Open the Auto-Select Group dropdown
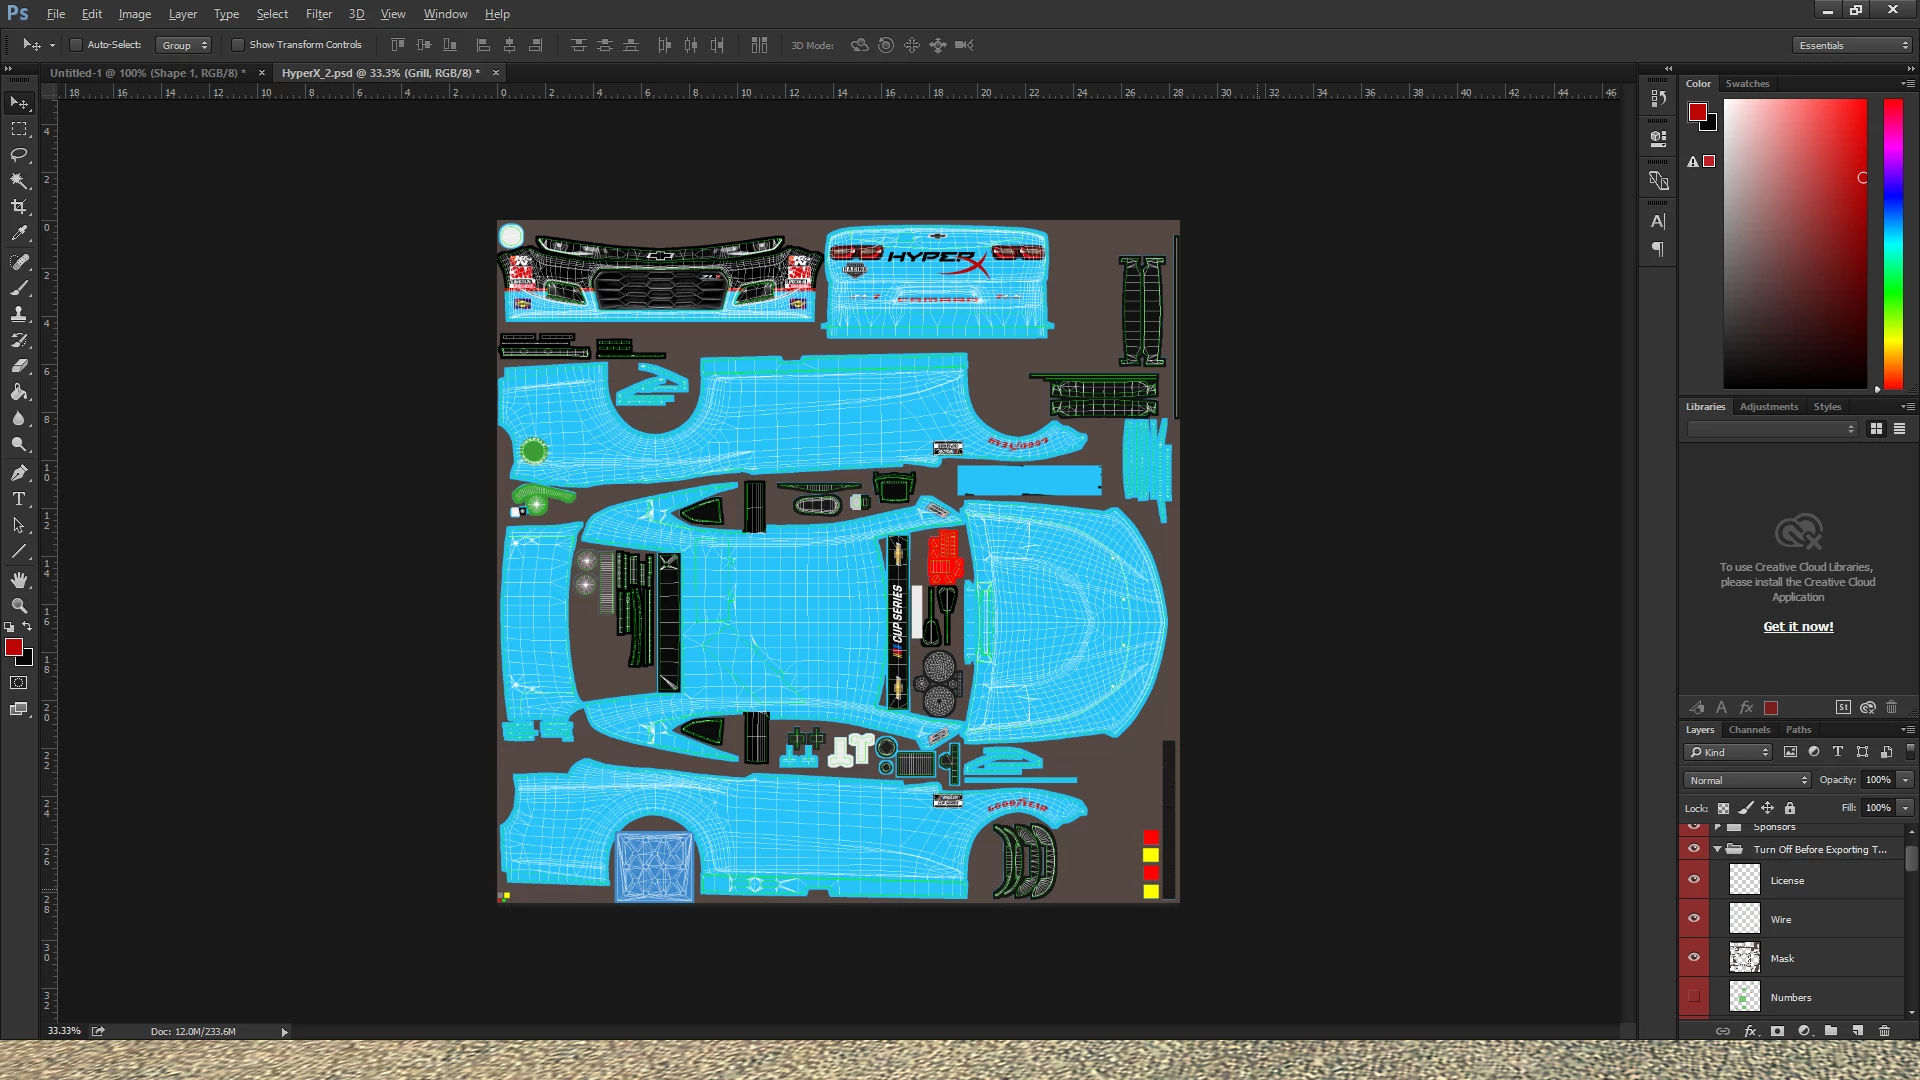 coord(184,45)
